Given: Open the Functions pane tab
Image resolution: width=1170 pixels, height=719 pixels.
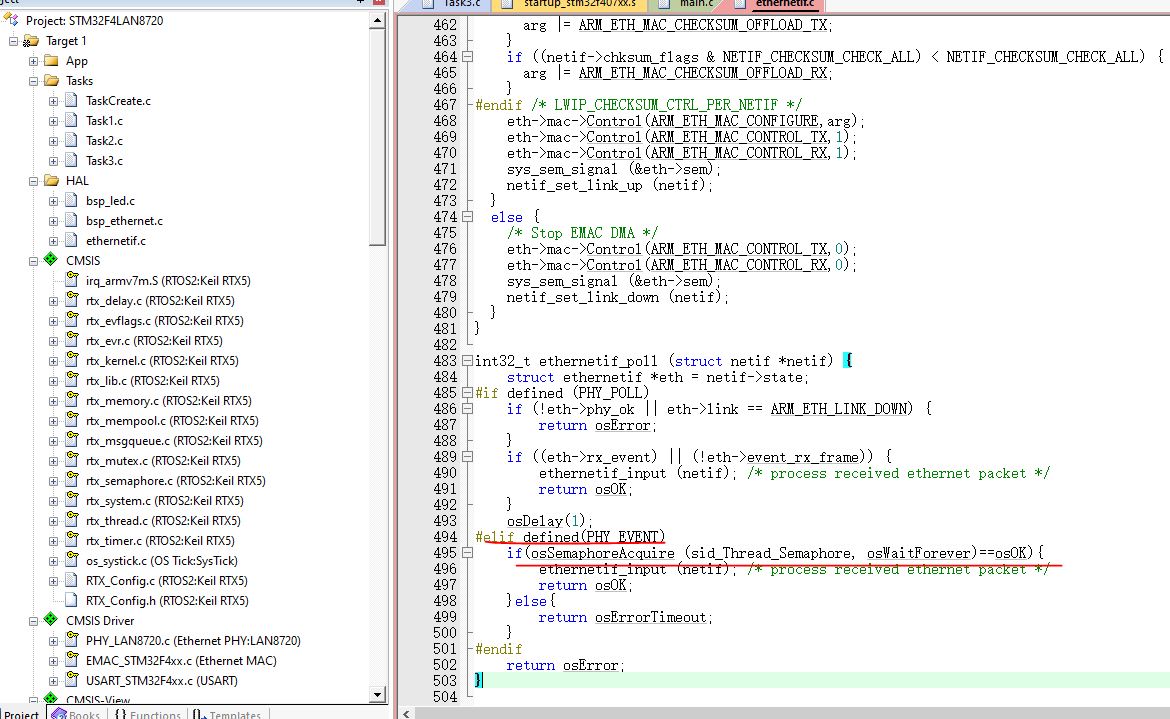Looking at the screenshot, I should (148, 714).
